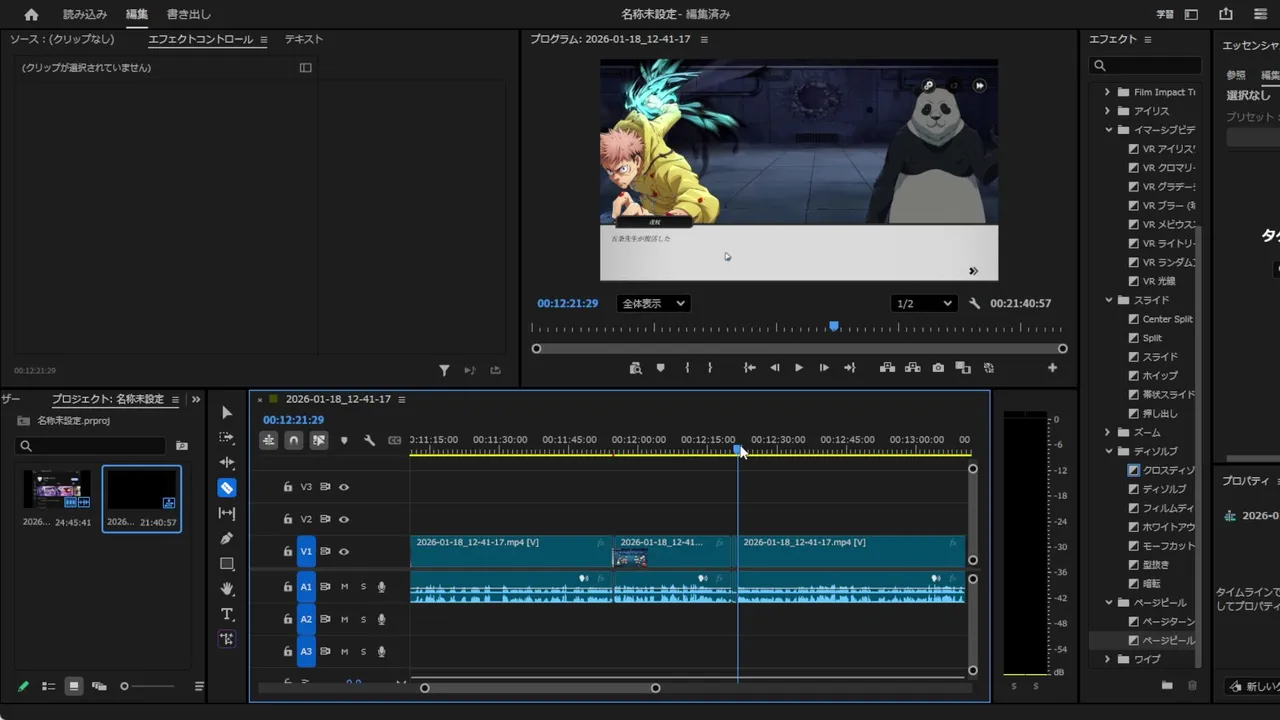Expand the アイリス effects folder
This screenshot has height=720, width=1280.
coord(1107,111)
